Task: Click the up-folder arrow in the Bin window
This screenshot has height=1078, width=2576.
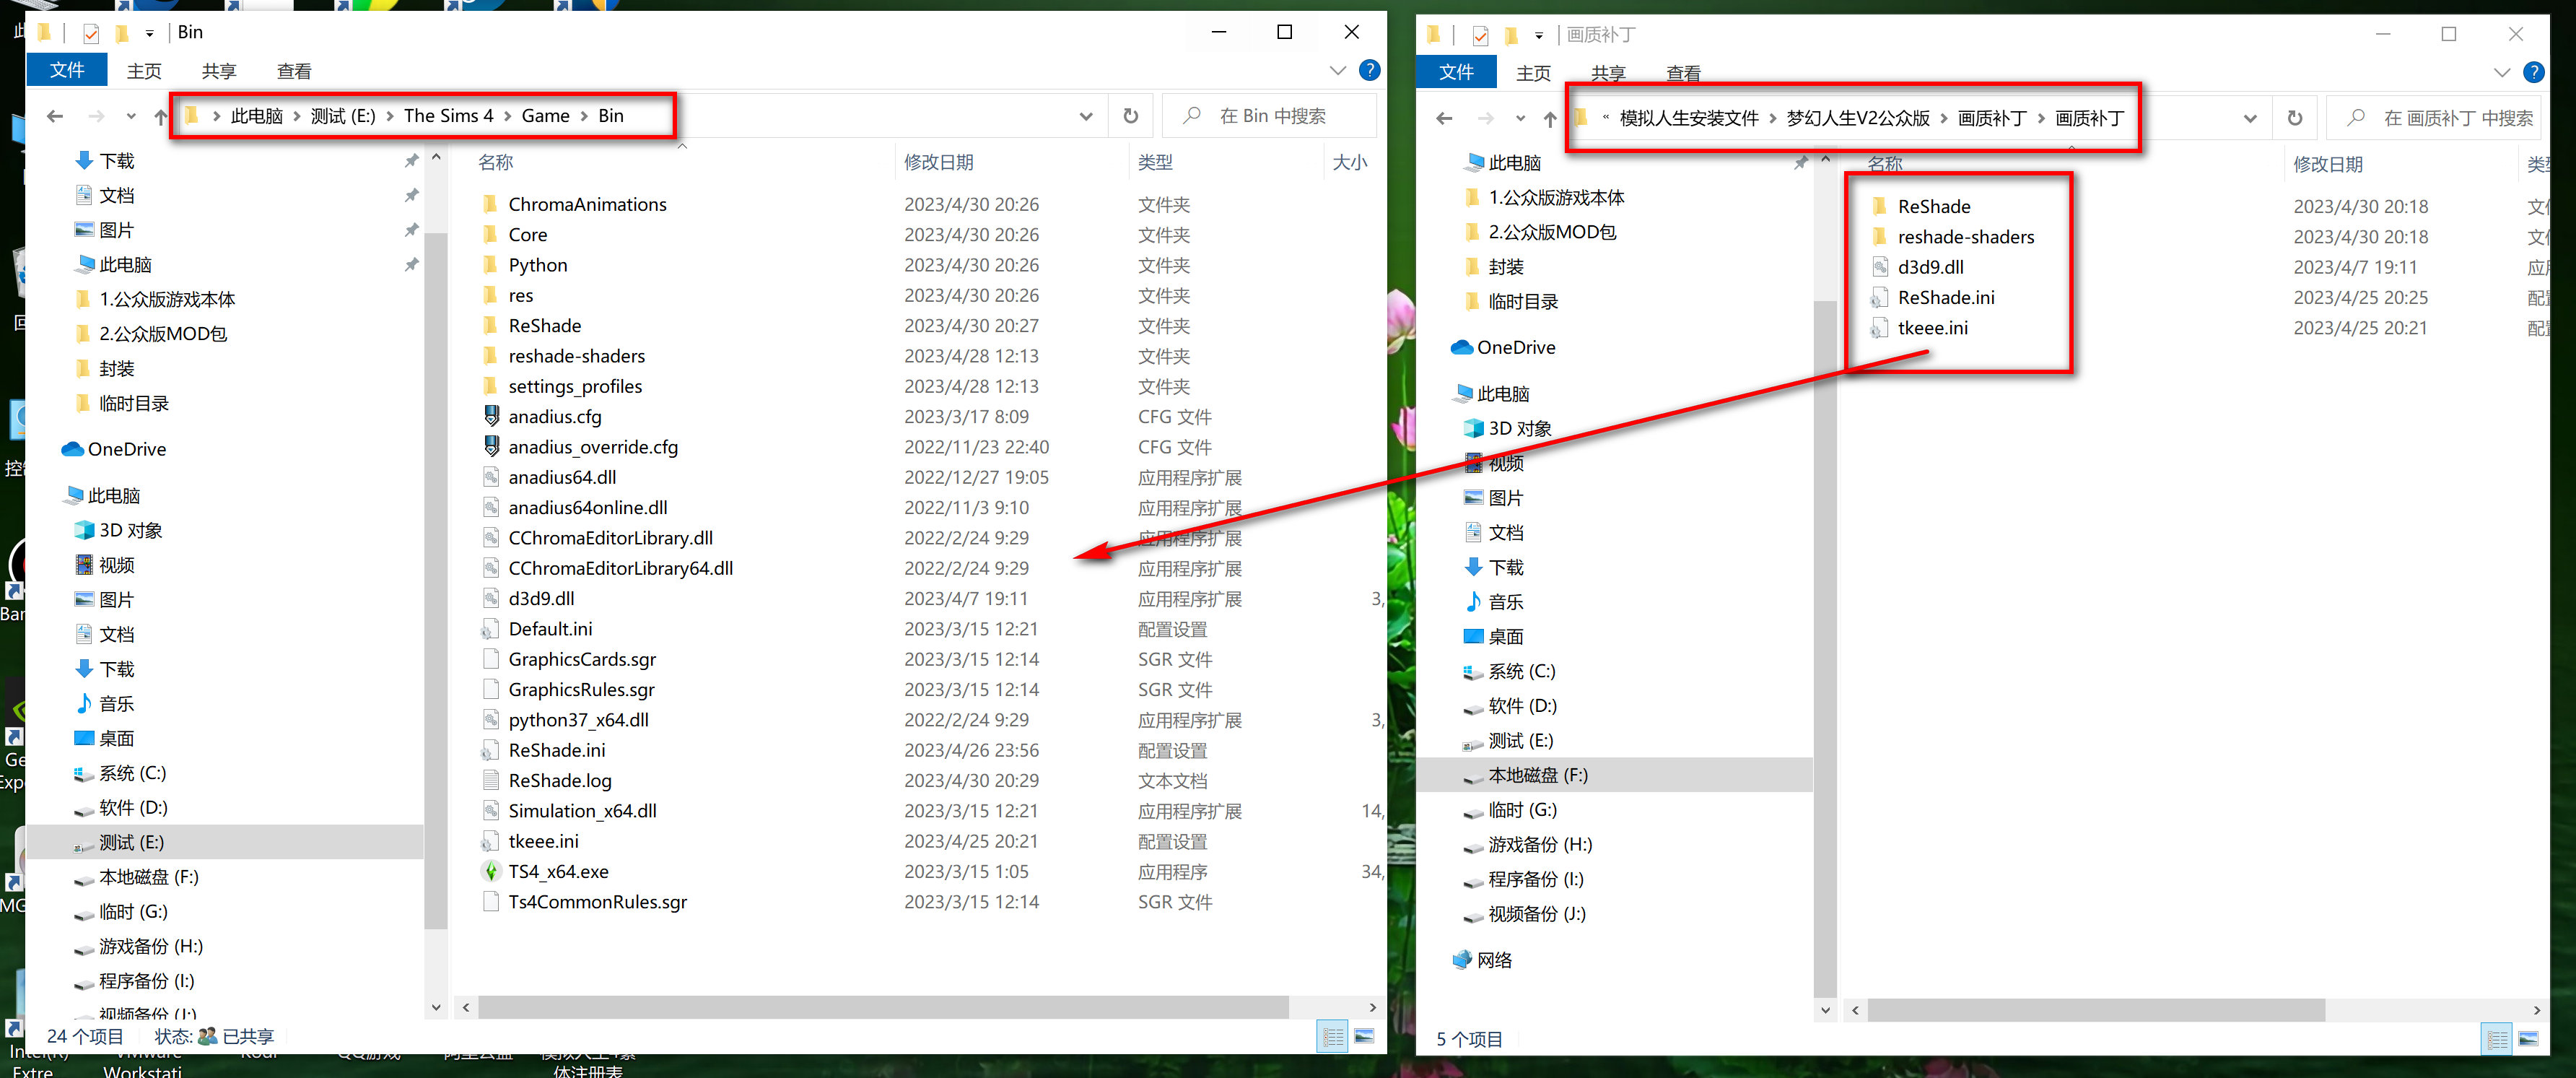Action: [161, 117]
